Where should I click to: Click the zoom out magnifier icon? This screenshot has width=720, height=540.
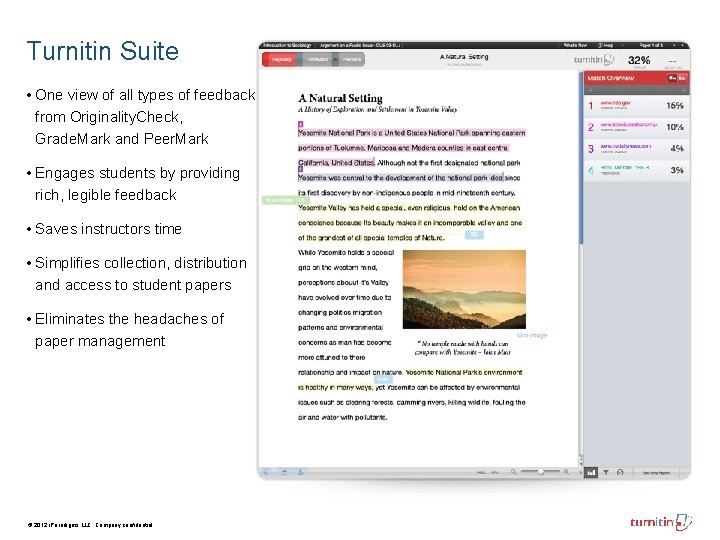513,472
